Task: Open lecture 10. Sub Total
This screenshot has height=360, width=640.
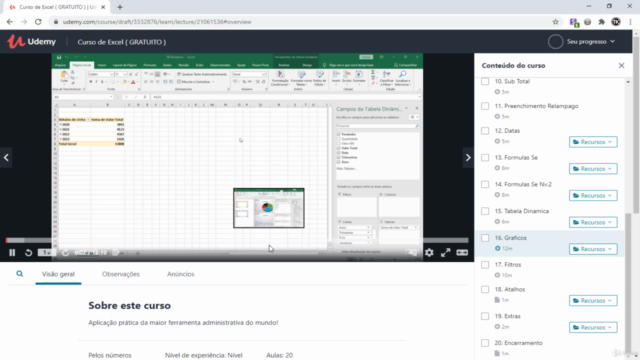Action: tap(512, 81)
